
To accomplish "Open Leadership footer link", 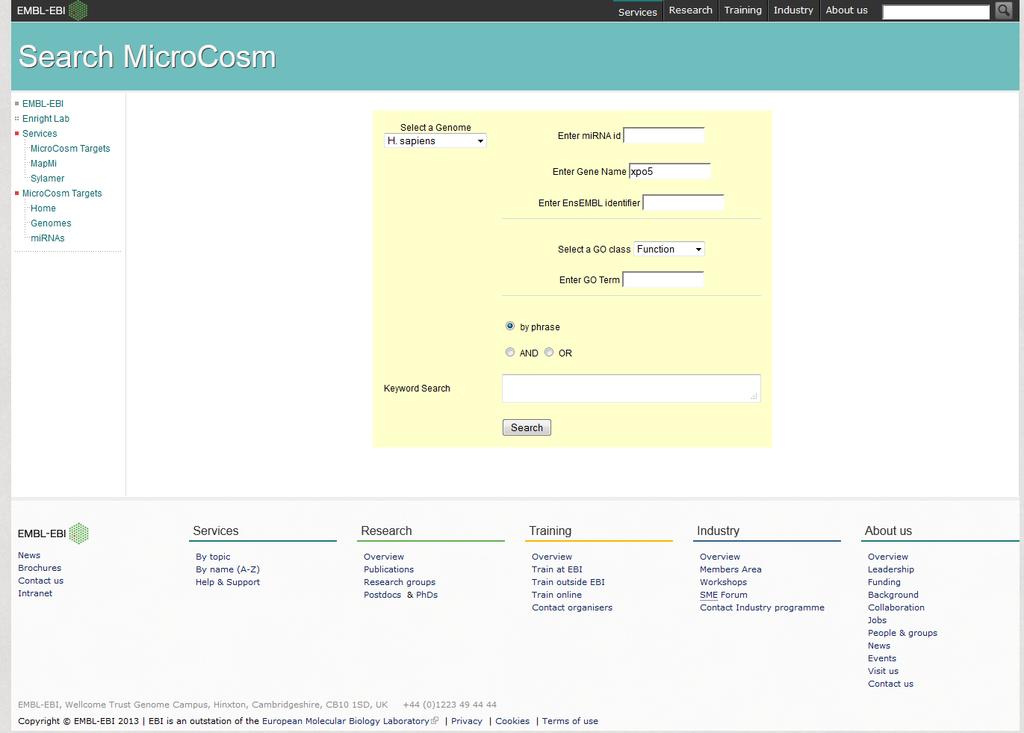I will 890,569.
